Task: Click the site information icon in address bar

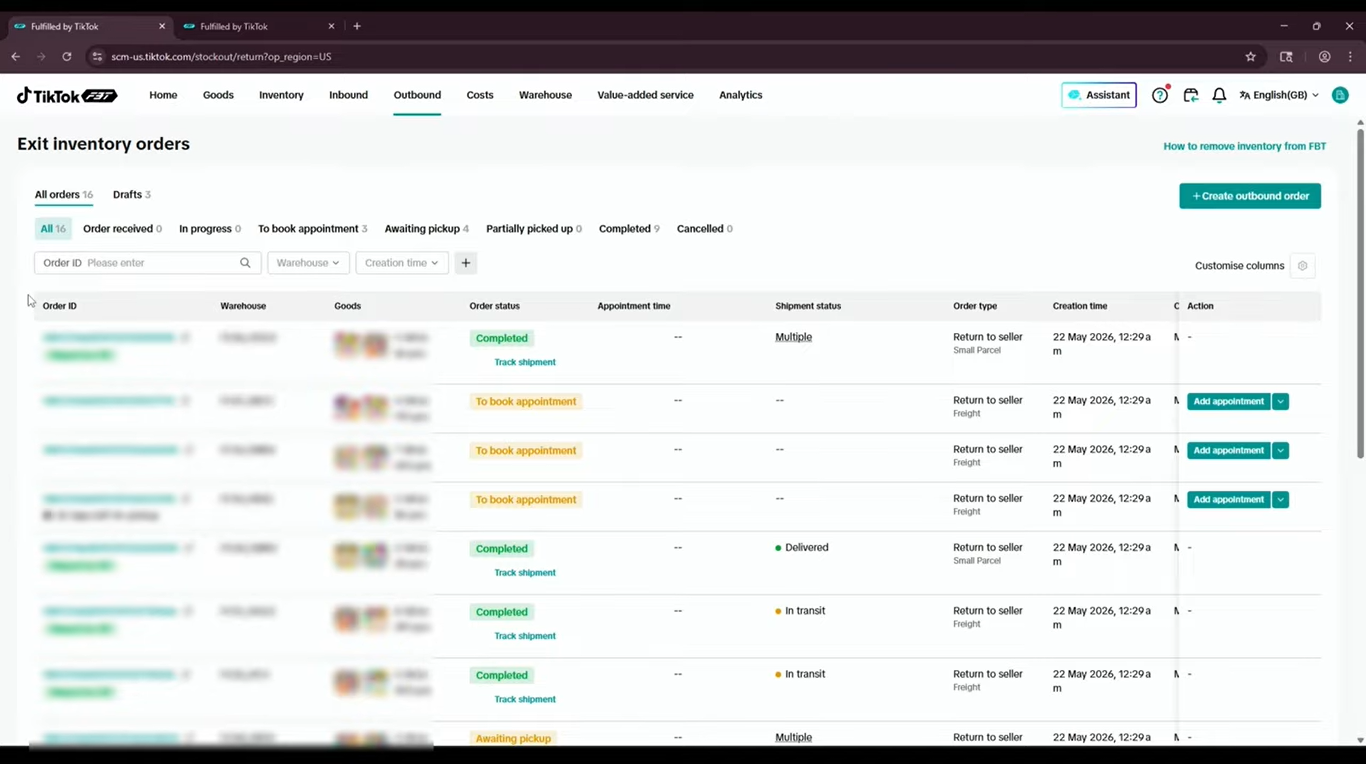Action: [97, 57]
